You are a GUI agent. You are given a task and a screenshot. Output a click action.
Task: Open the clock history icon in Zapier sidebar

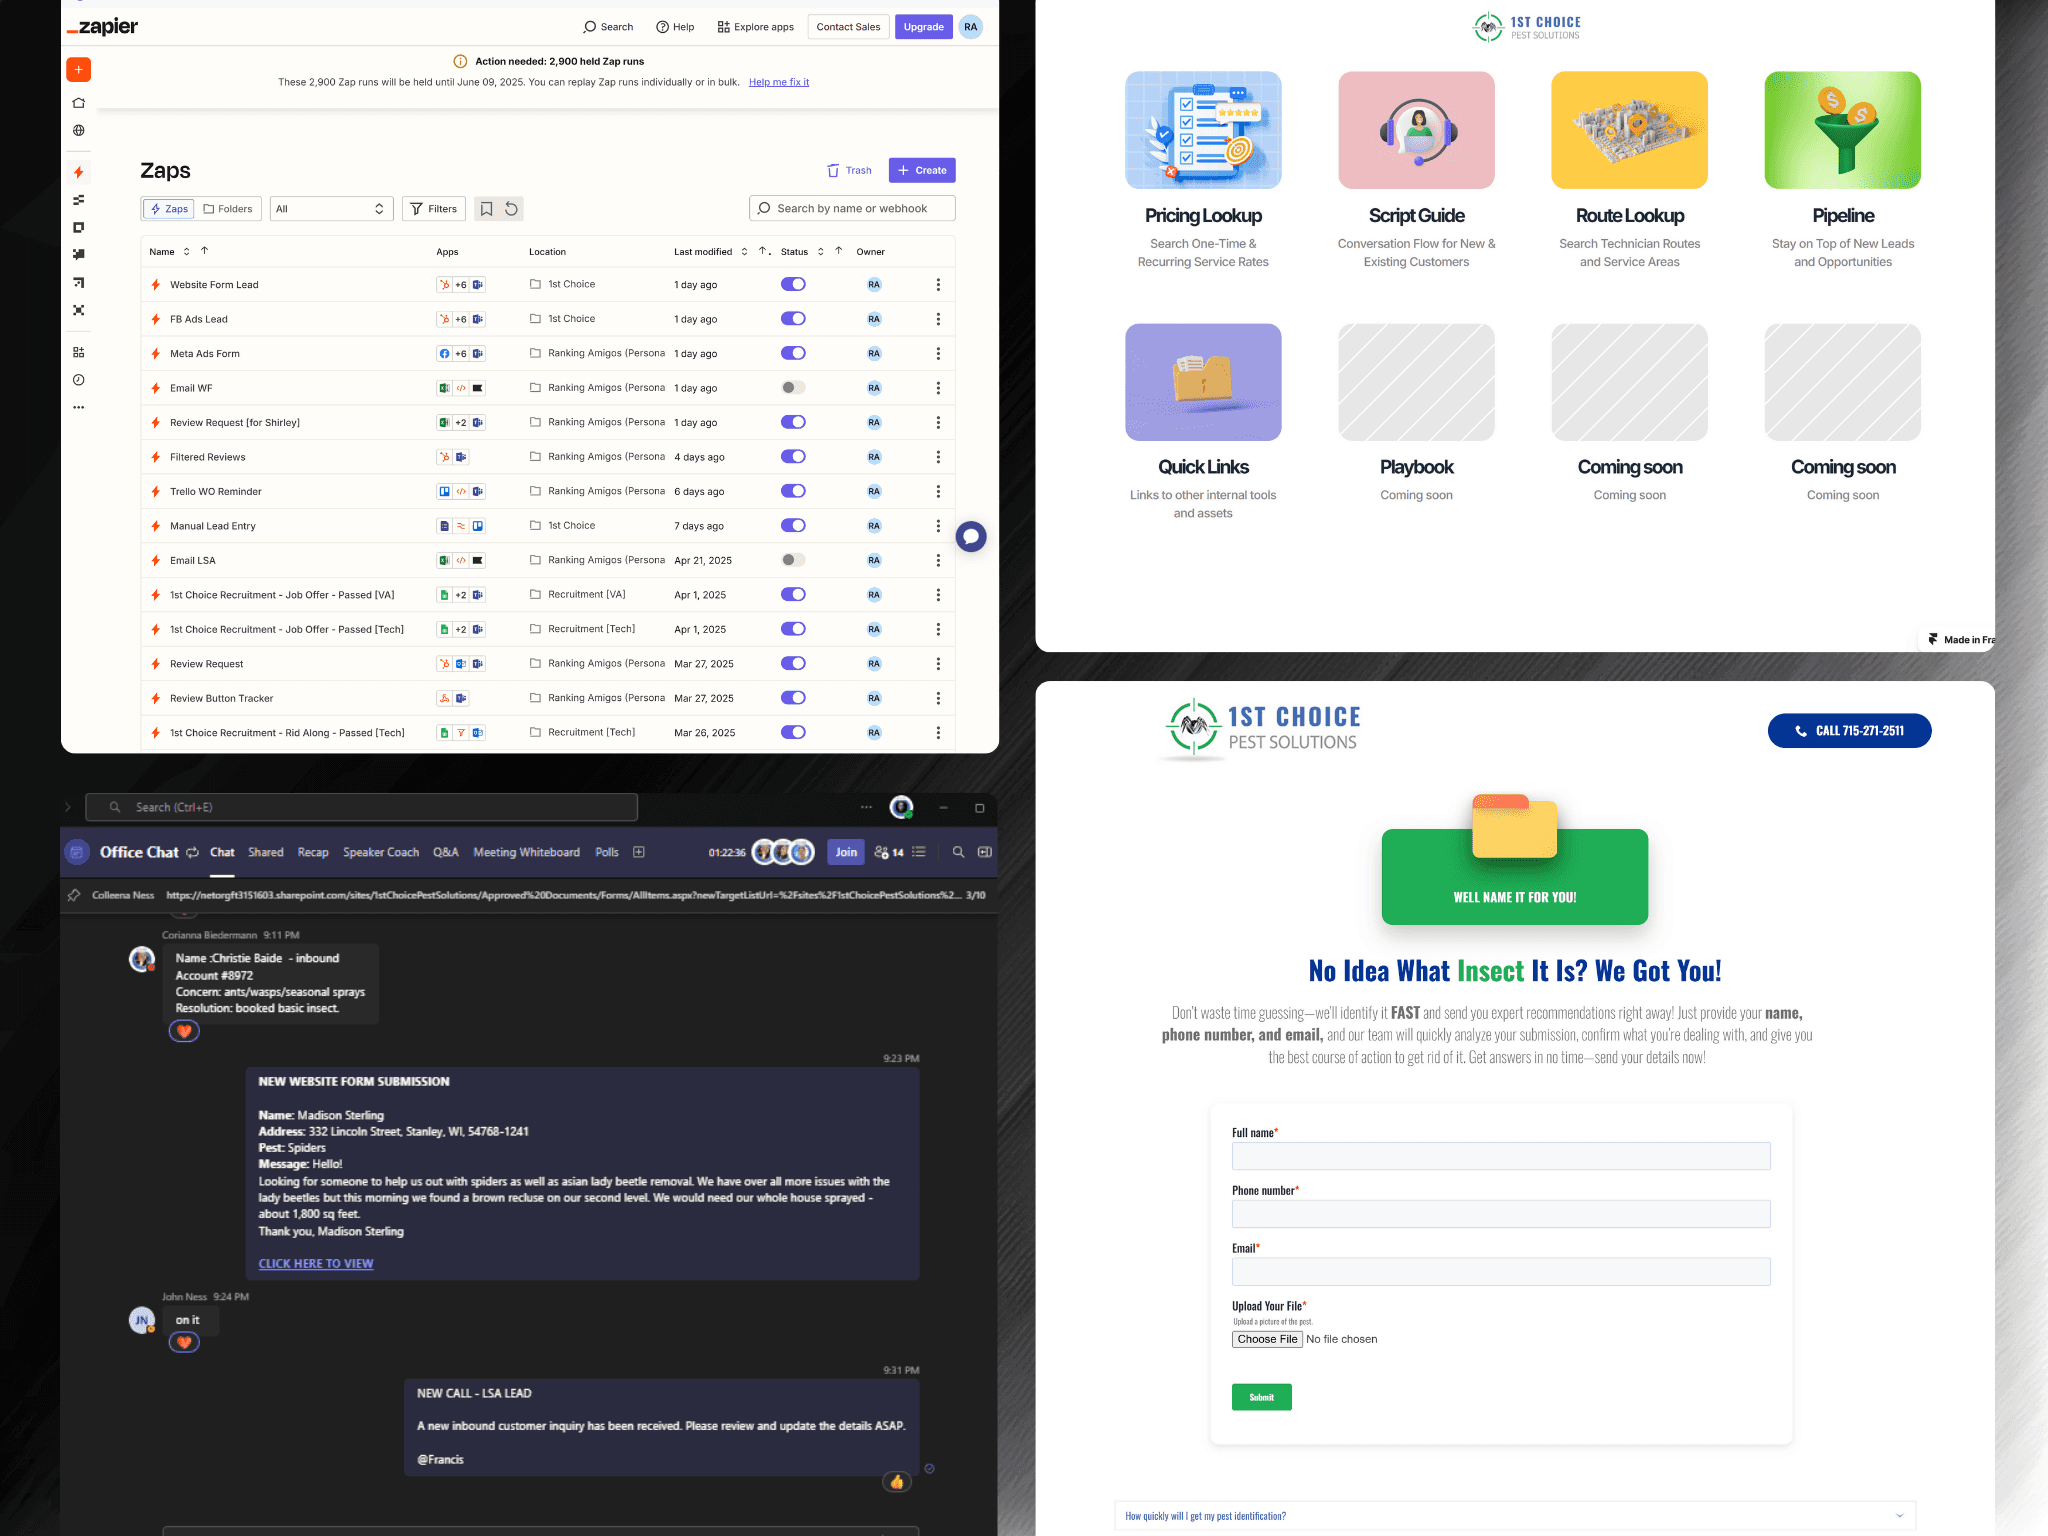click(78, 380)
